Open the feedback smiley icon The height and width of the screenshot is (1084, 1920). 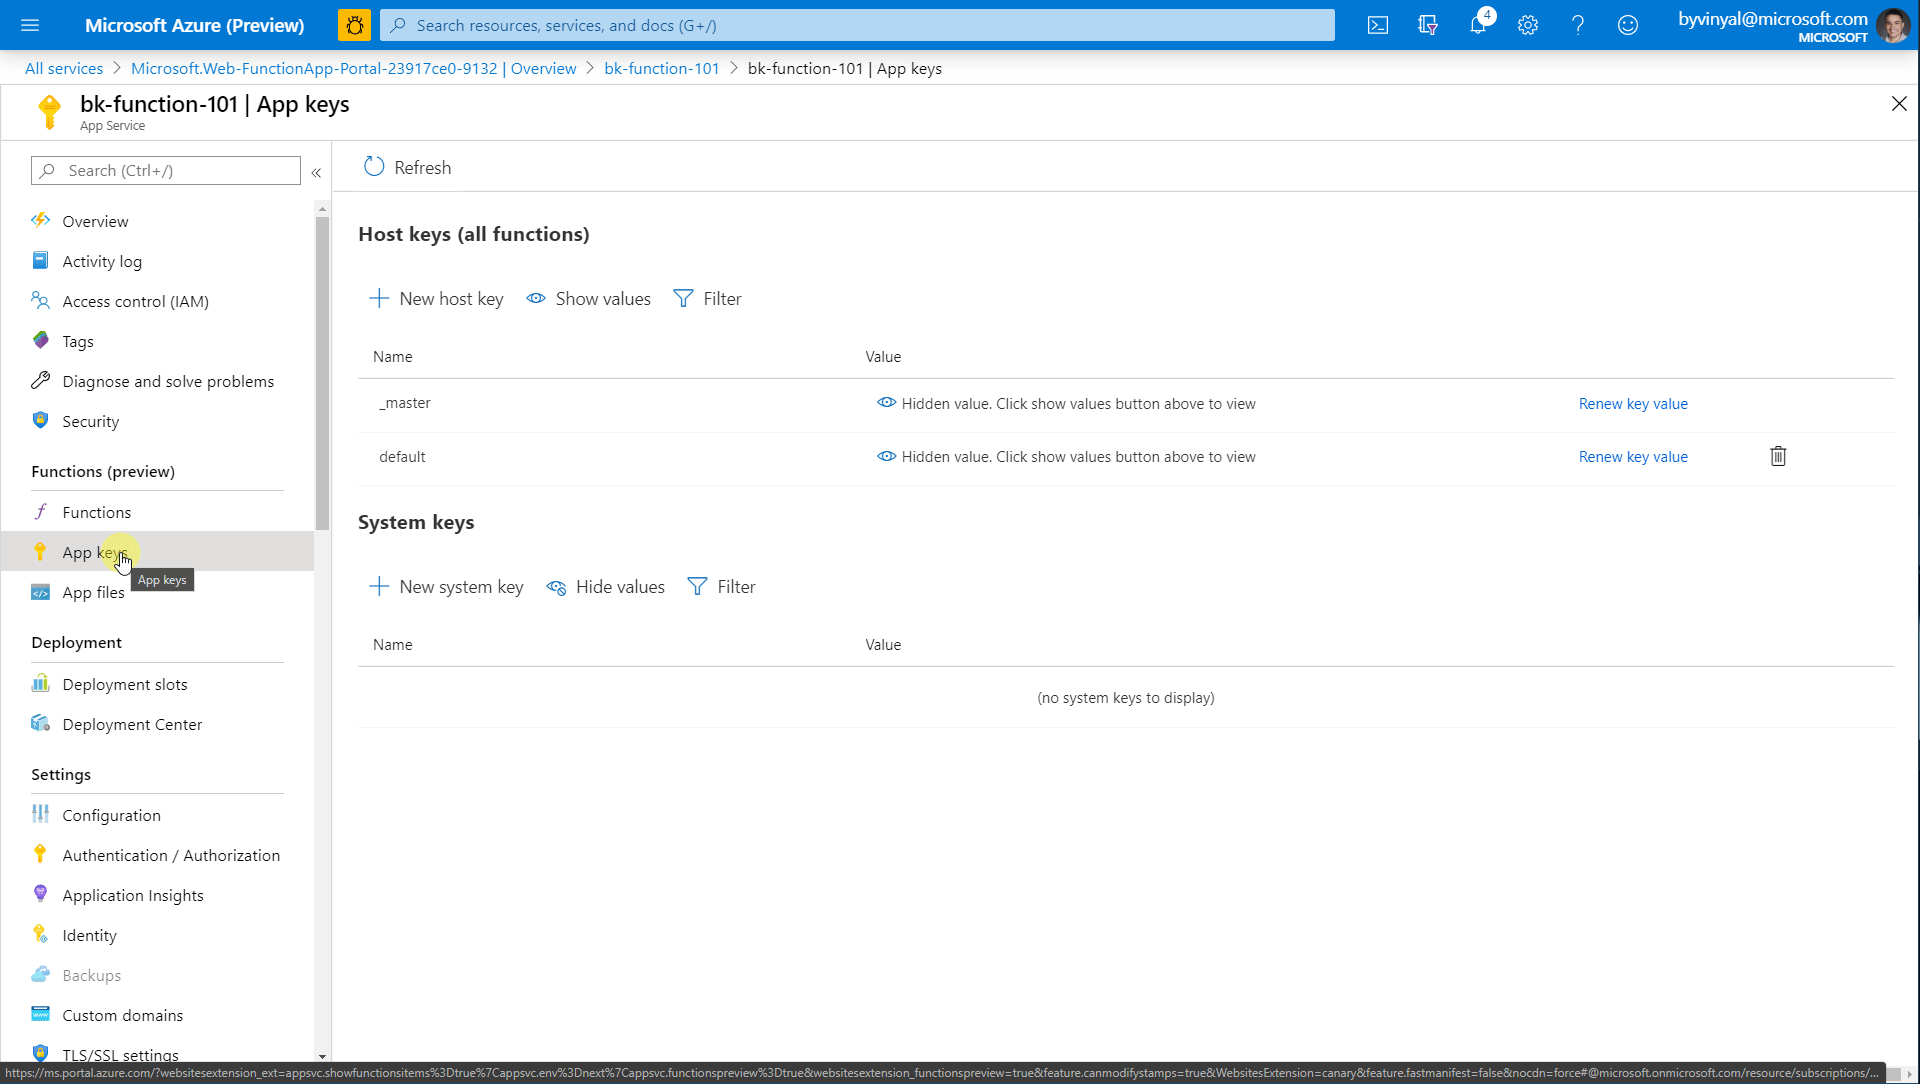pyautogui.click(x=1628, y=25)
